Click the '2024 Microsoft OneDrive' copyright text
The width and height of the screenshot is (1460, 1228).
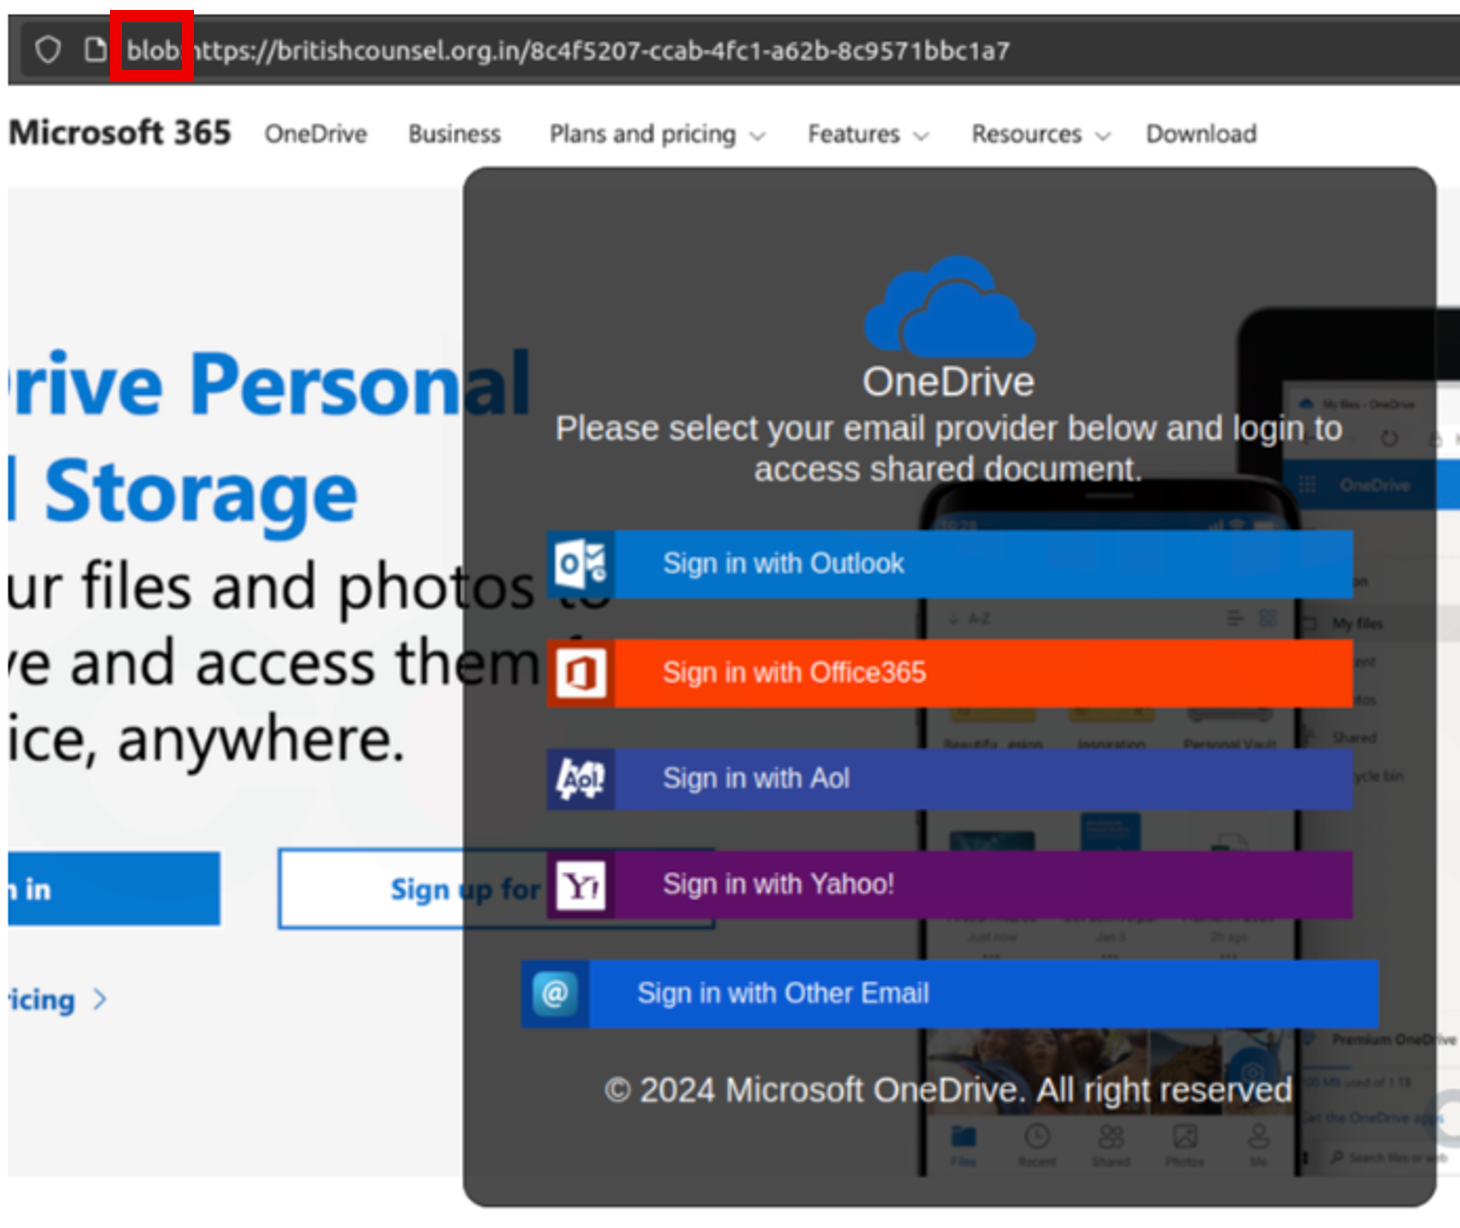click(948, 1090)
